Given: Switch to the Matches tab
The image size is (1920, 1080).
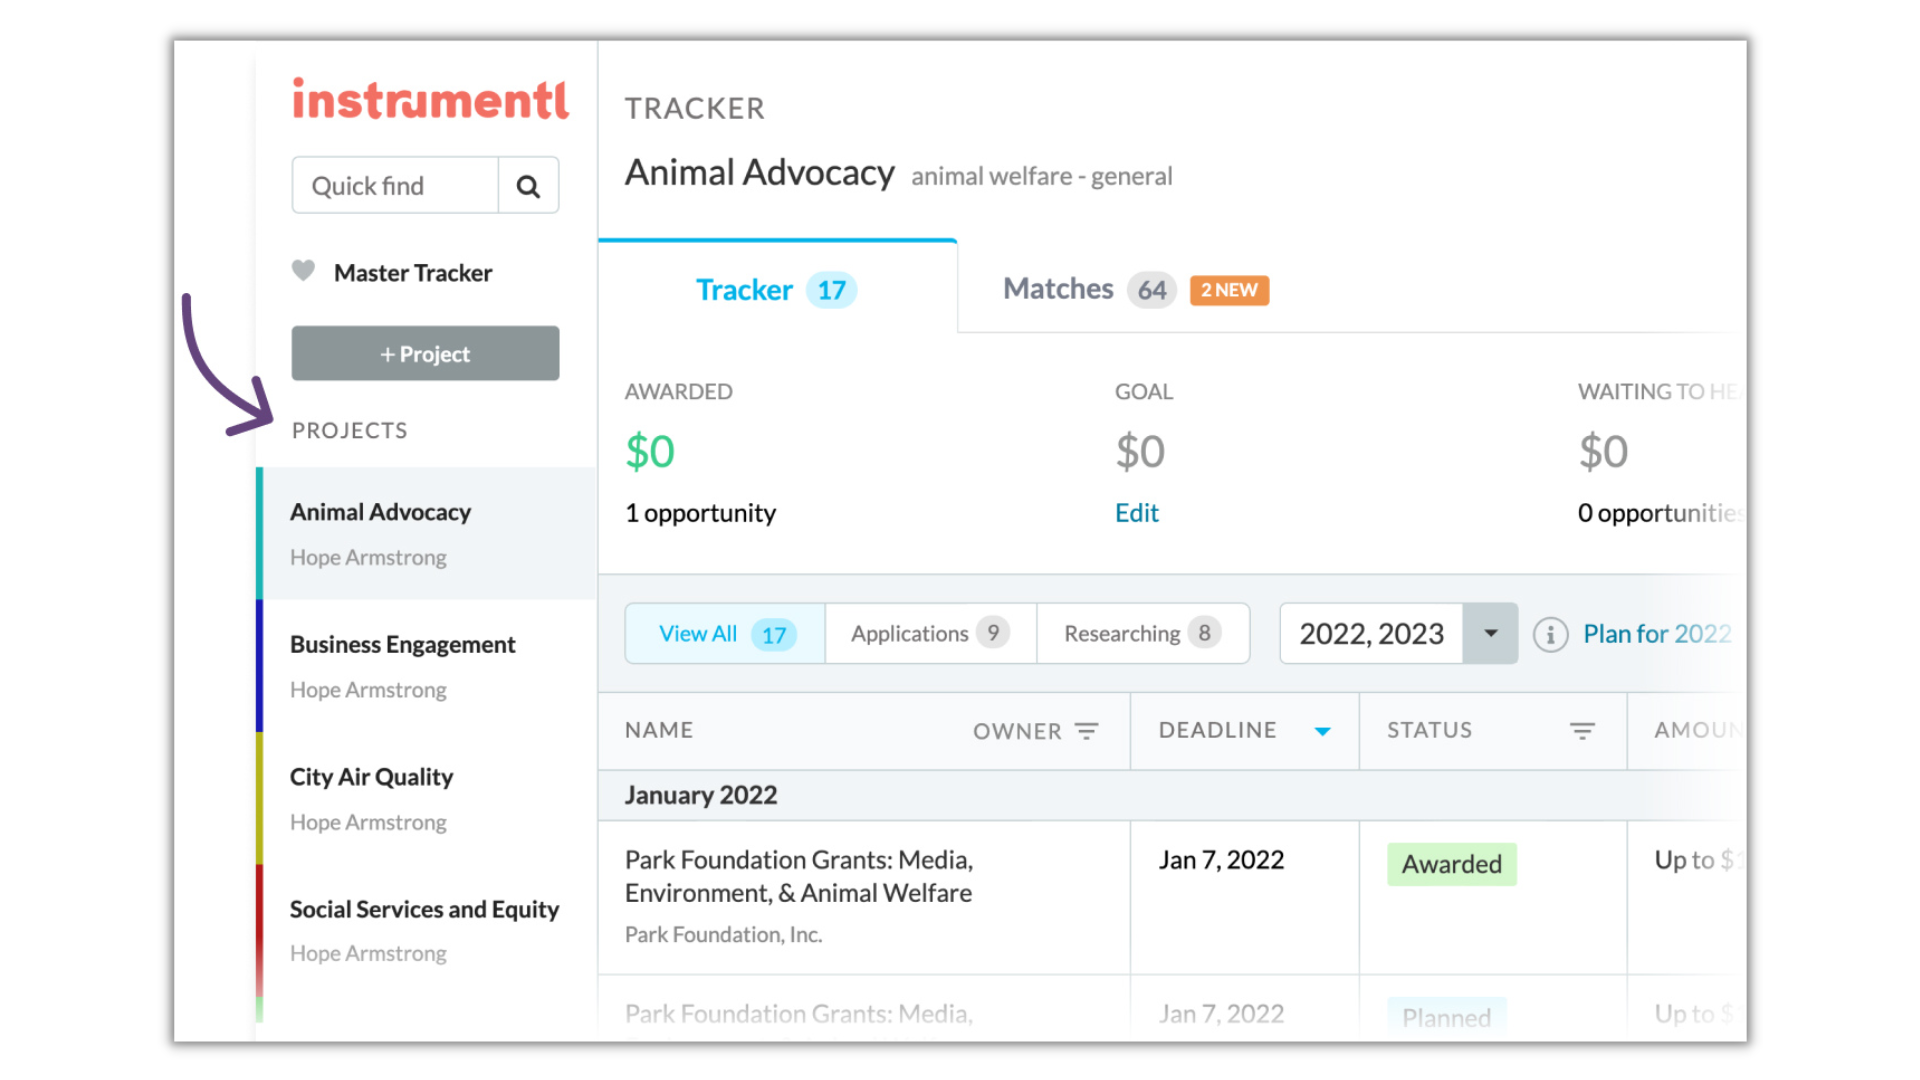Looking at the screenshot, I should tap(1058, 289).
